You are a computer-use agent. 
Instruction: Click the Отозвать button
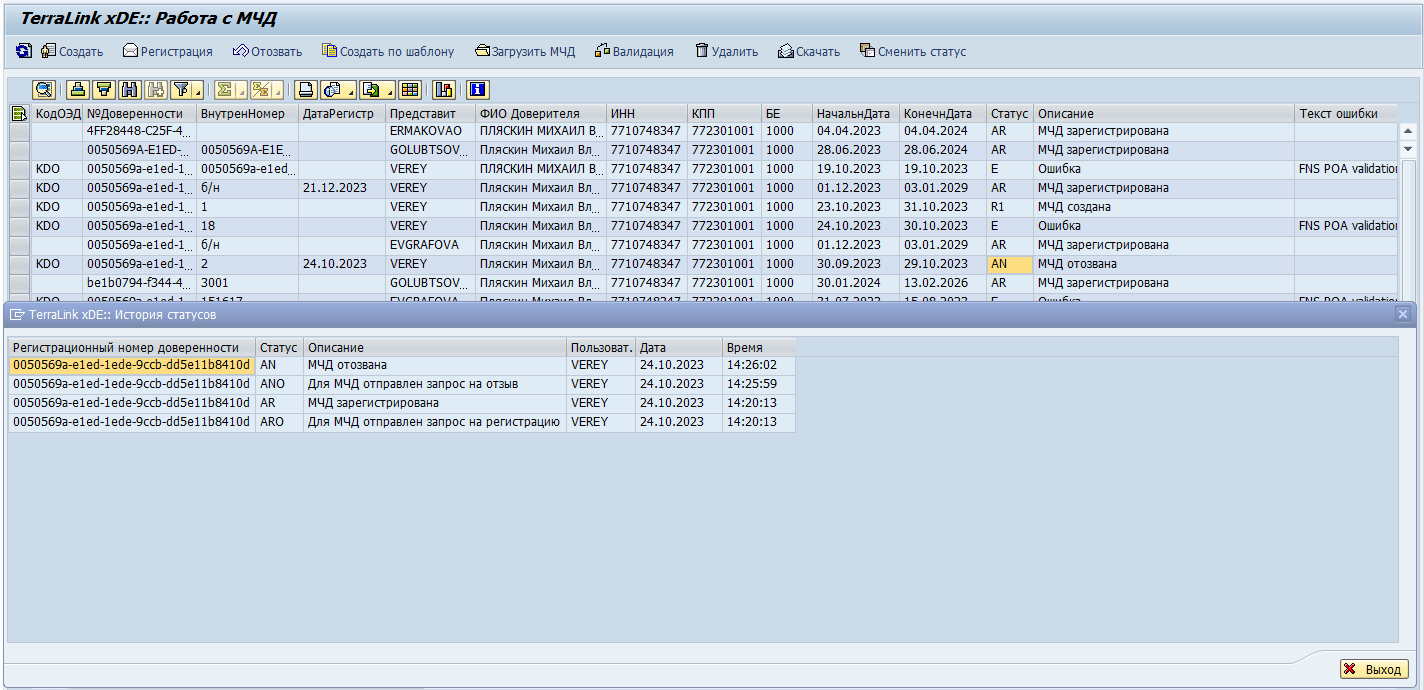click(267, 51)
